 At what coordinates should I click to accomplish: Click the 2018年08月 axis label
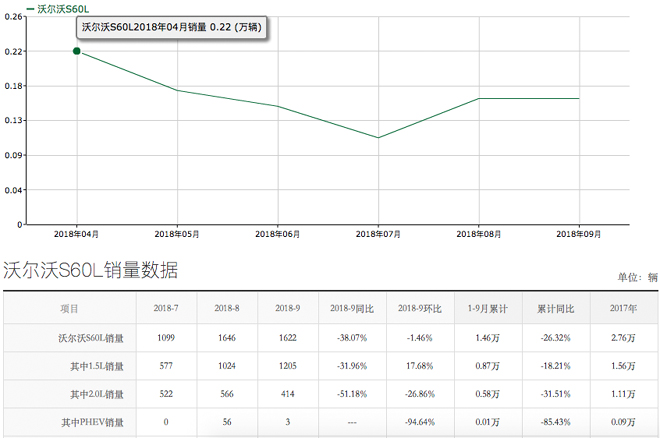[479, 234]
